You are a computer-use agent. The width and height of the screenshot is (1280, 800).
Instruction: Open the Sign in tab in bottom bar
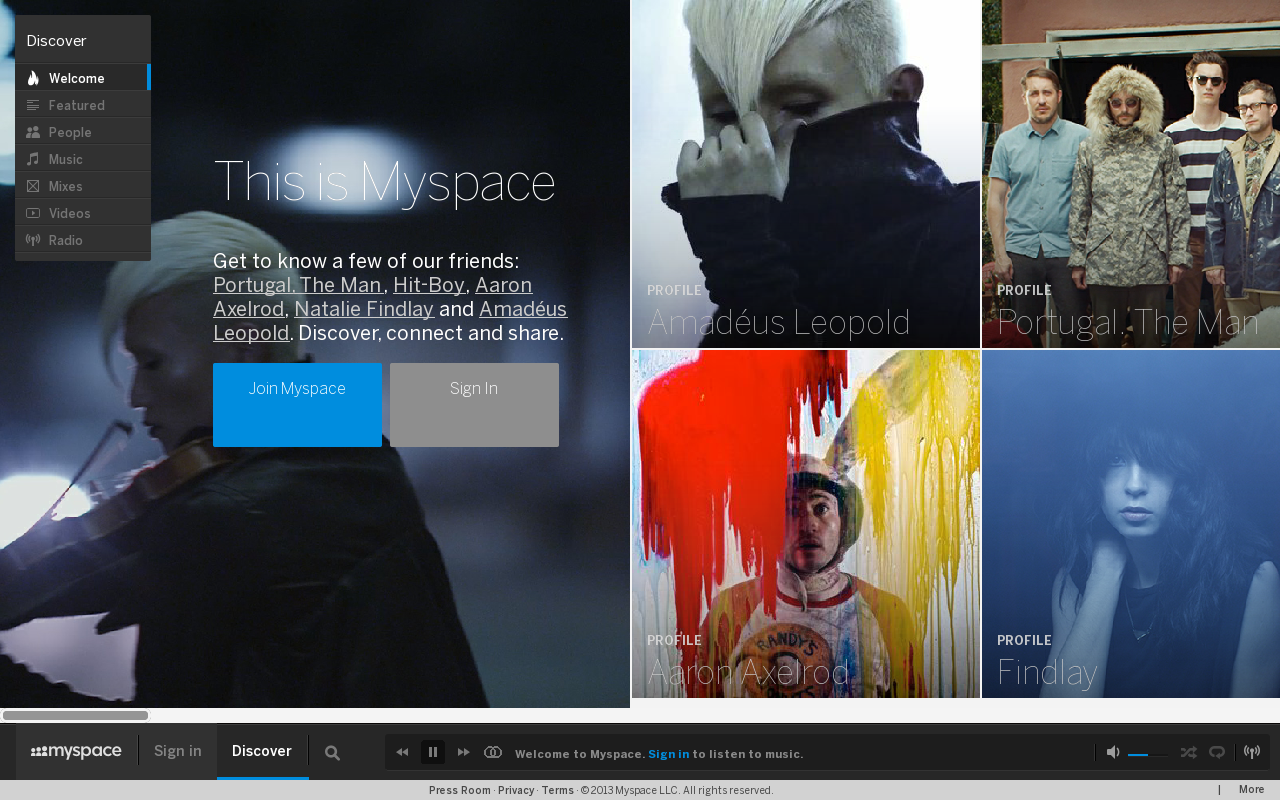(x=178, y=751)
